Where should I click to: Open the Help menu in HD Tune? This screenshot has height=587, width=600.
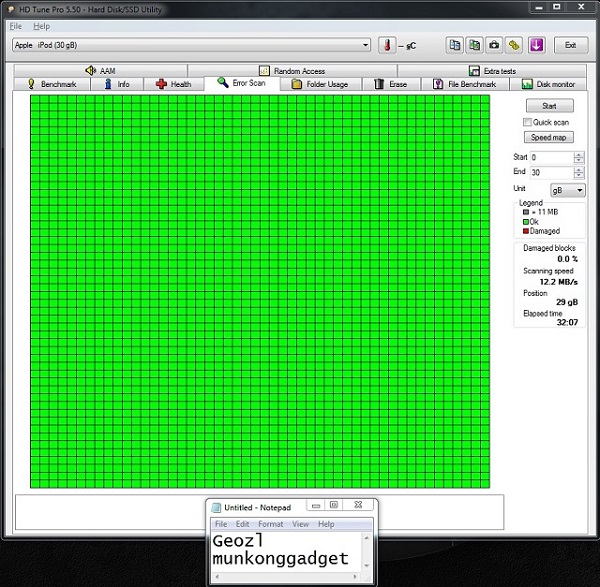pos(40,26)
